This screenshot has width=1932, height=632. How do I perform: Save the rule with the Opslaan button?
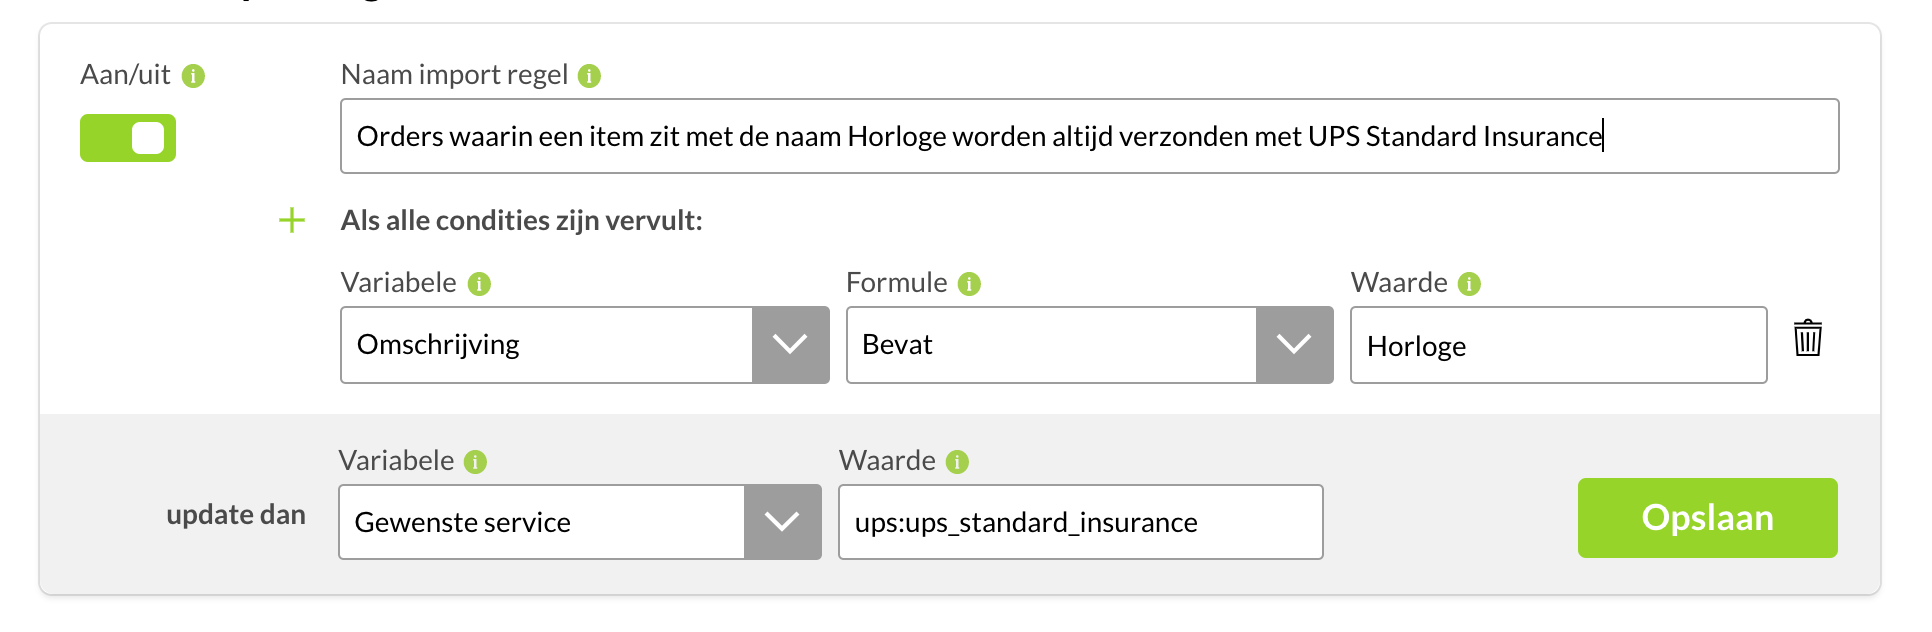coord(1707,518)
